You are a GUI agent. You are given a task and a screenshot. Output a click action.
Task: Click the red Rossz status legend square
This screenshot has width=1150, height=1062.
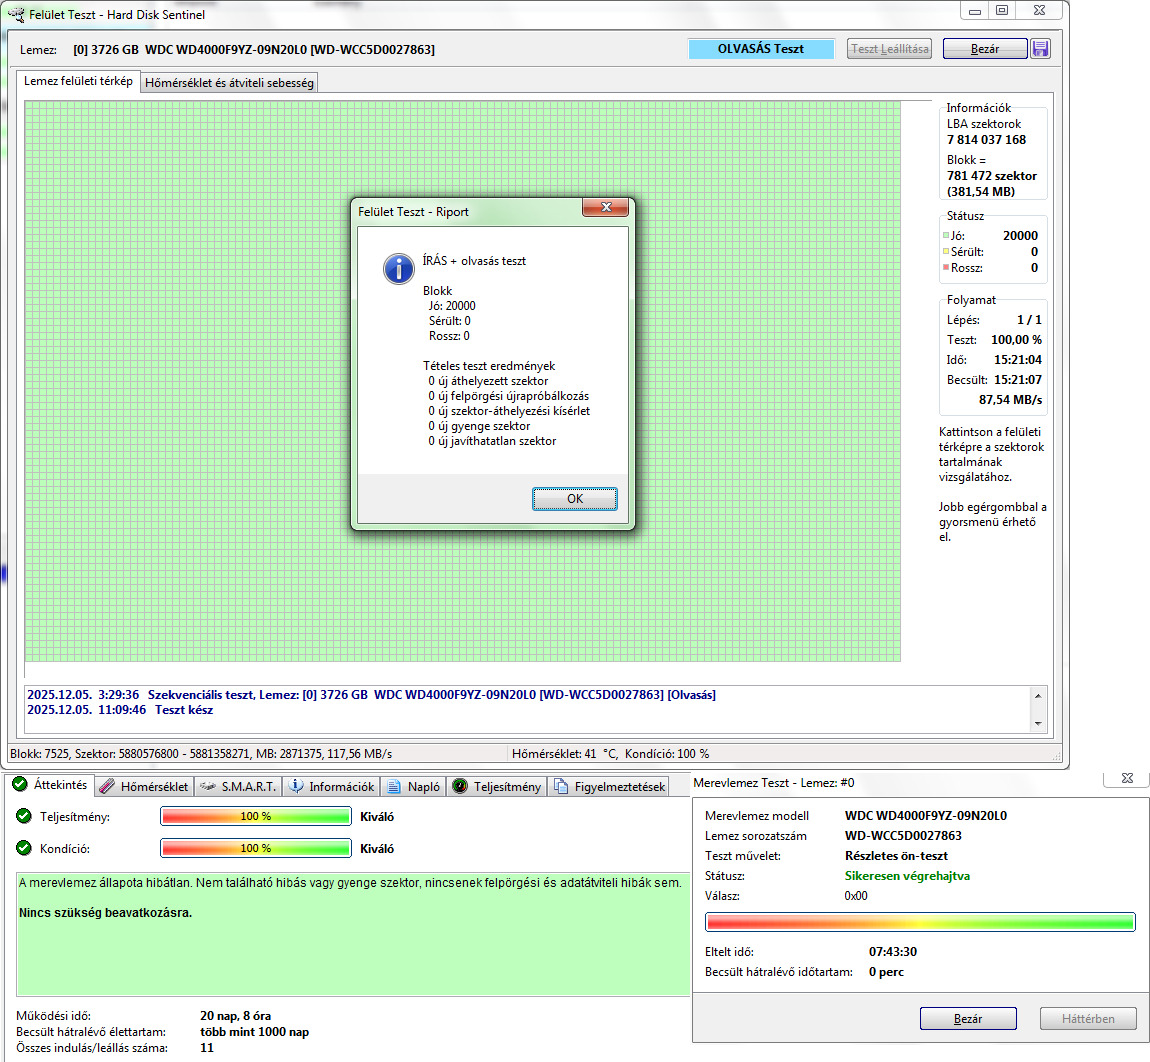946,267
